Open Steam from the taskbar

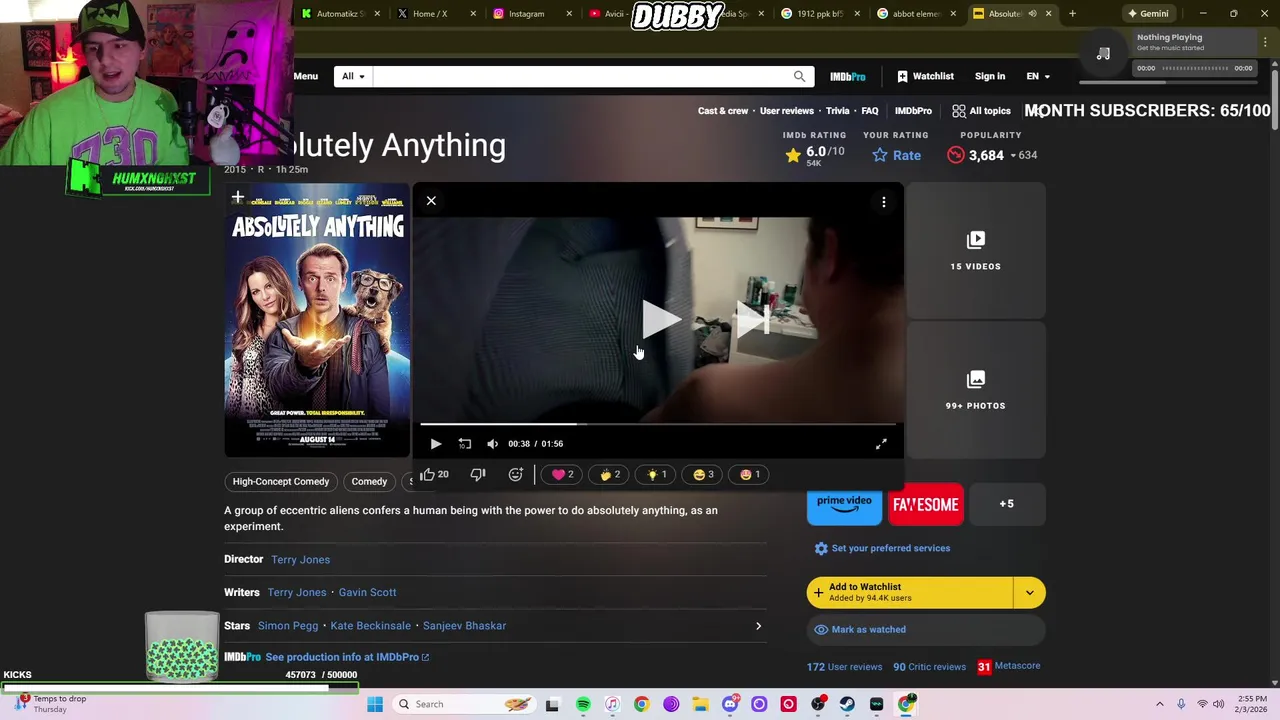tap(847, 704)
